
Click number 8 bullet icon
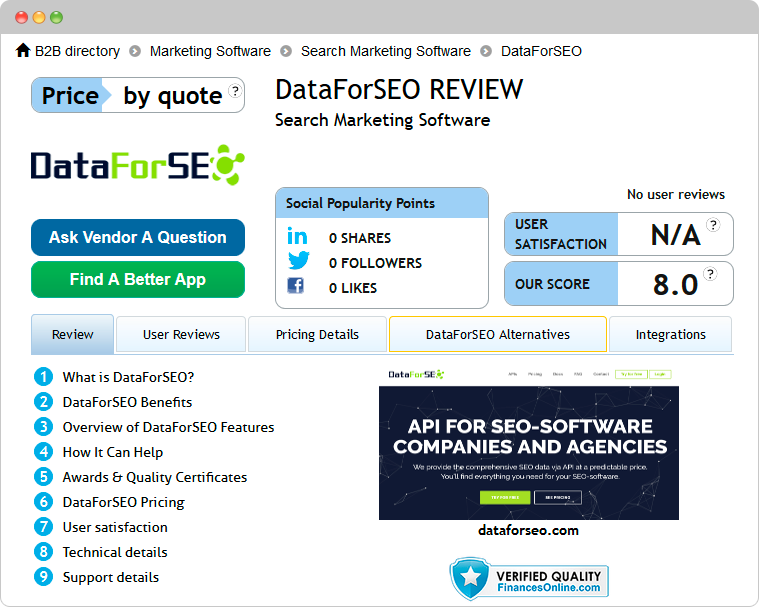(44, 552)
